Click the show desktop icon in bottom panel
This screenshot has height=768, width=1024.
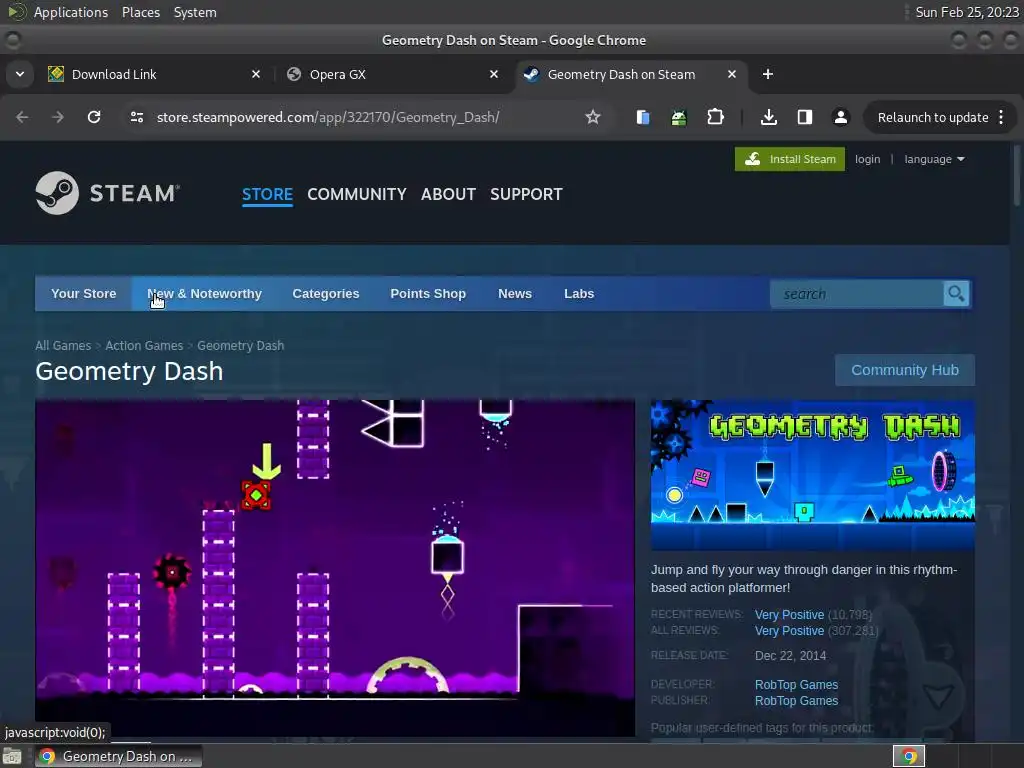(12, 756)
